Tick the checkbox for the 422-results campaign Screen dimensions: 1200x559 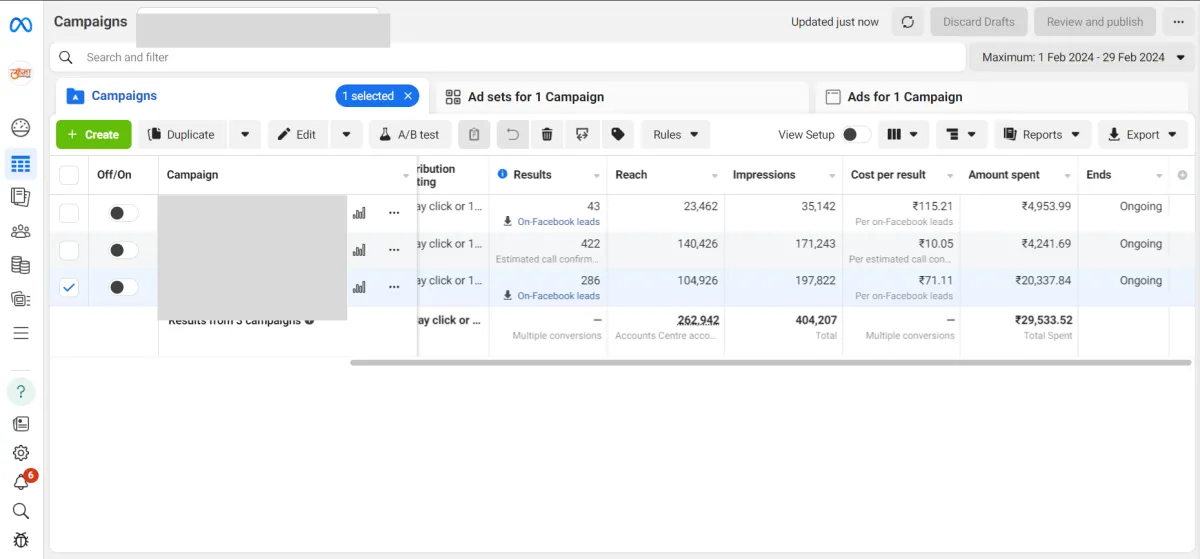(69, 250)
